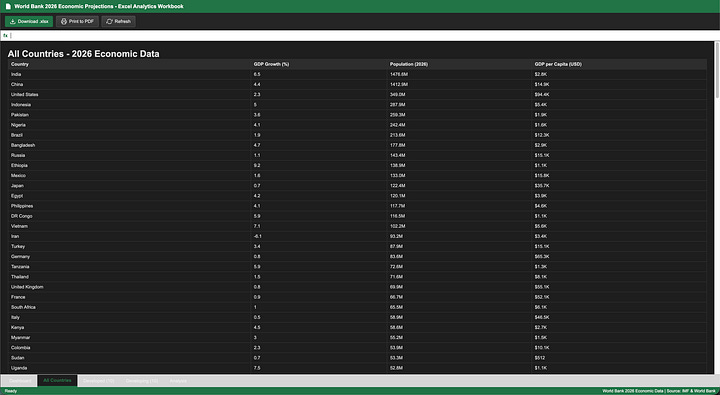Viewport: 720px width, 395px height.
Task: Click Ethiopia's GDP growth value 9.2
Action: [257, 165]
